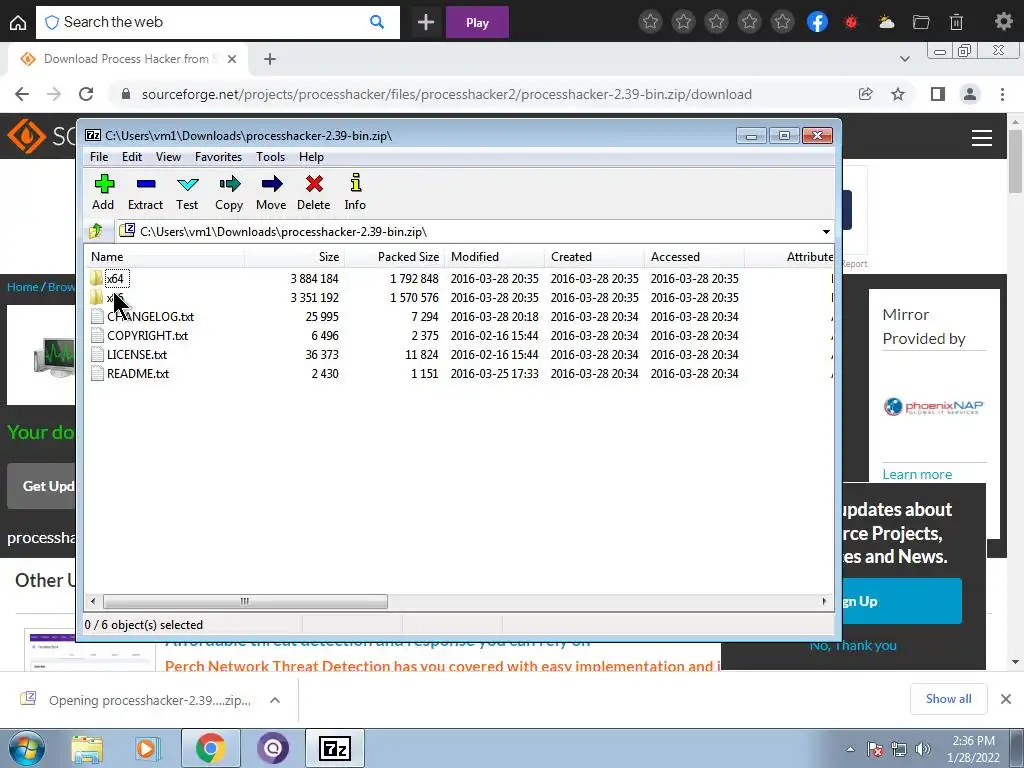1024x768 pixels.
Task: Click the Test archive icon
Action: click(x=187, y=184)
